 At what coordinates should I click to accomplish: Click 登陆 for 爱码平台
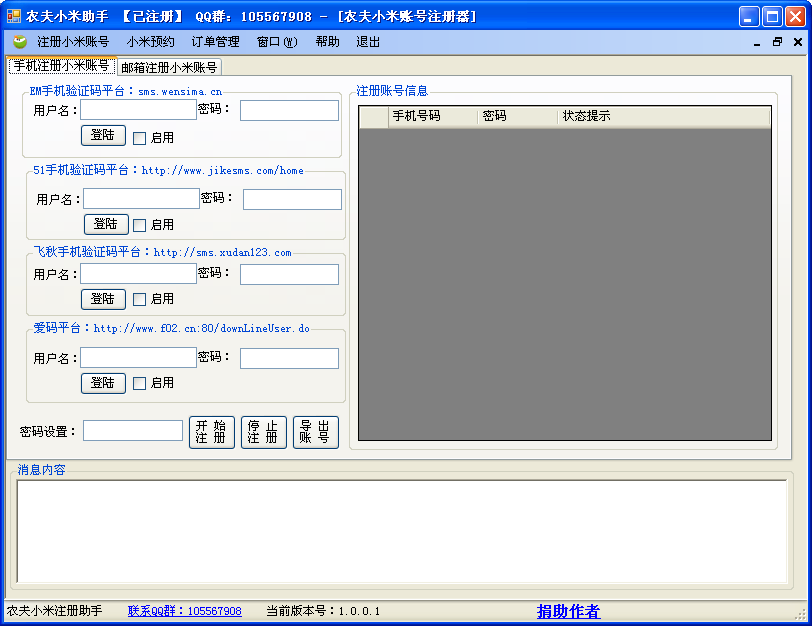coord(104,383)
